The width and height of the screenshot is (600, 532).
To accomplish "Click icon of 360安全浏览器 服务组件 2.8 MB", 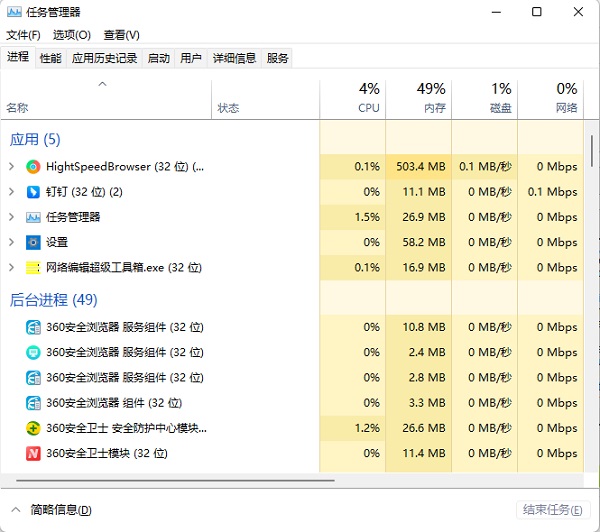I will coord(33,378).
